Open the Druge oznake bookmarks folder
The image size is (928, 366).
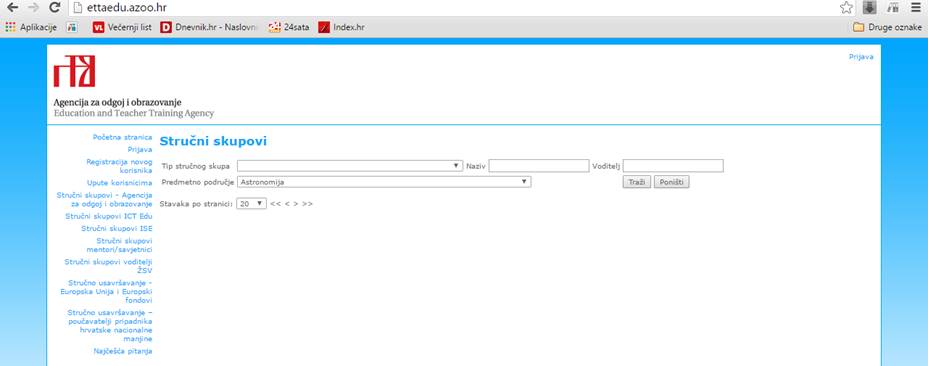pyautogui.click(x=887, y=27)
